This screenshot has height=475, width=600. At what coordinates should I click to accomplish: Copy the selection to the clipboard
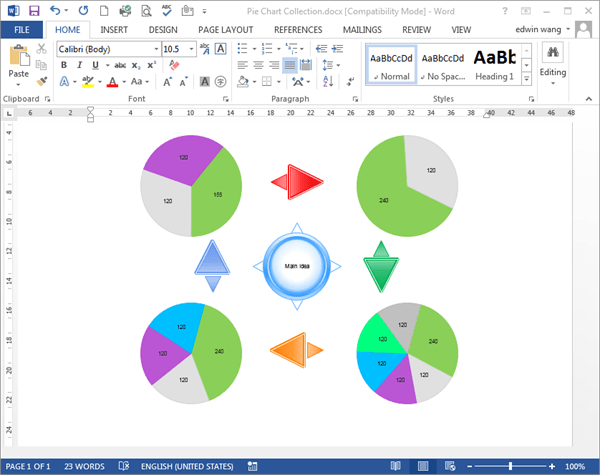[41, 65]
